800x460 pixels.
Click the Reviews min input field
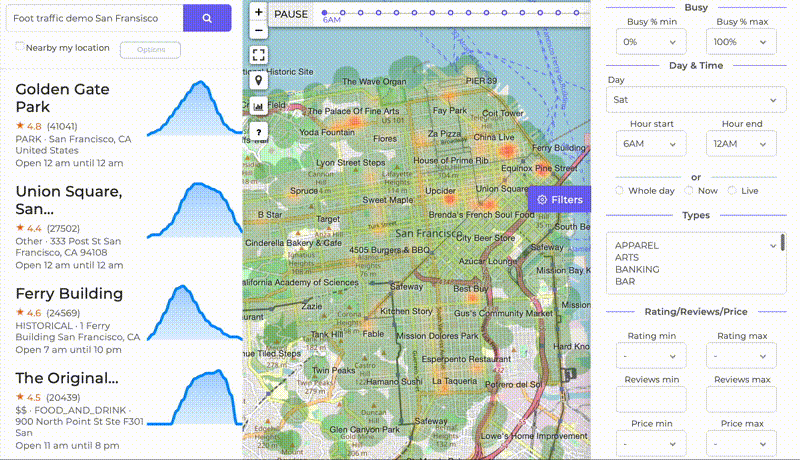tap(651, 400)
